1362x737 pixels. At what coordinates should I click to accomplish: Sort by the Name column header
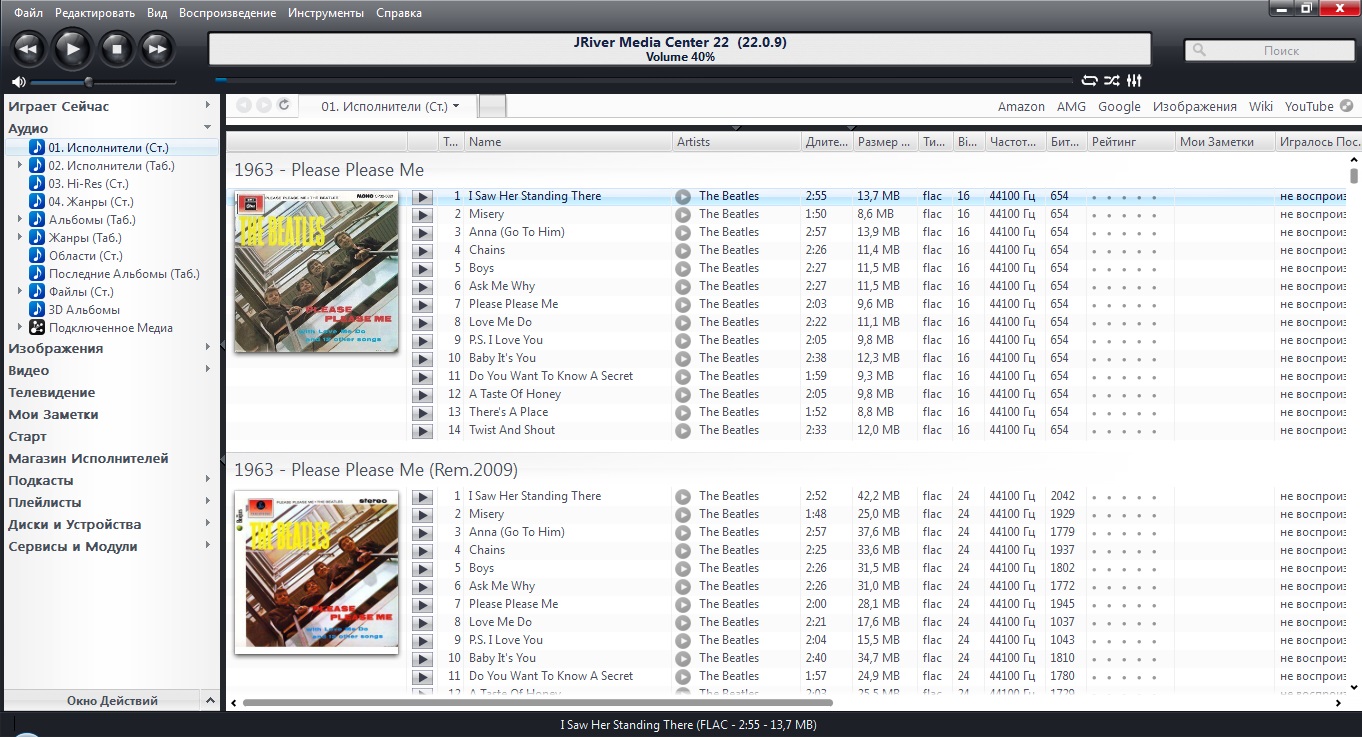(568, 142)
